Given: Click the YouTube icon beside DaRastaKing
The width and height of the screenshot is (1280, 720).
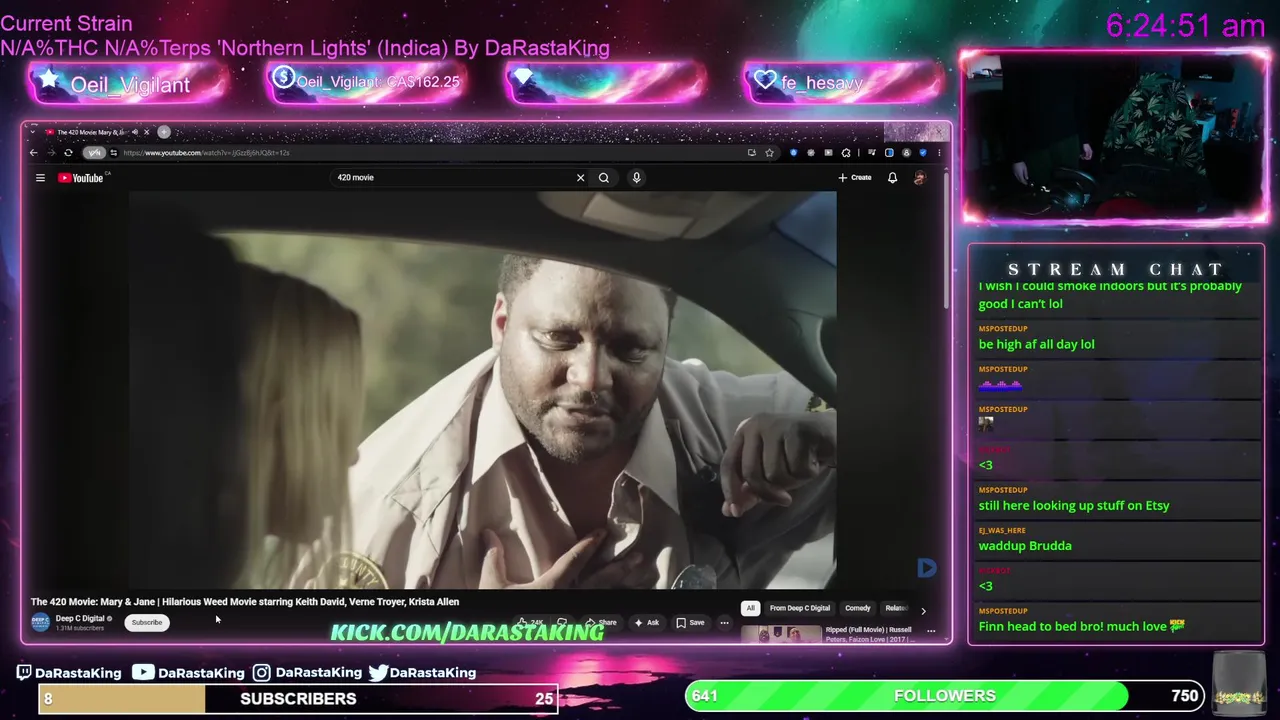Looking at the screenshot, I should coord(143,673).
